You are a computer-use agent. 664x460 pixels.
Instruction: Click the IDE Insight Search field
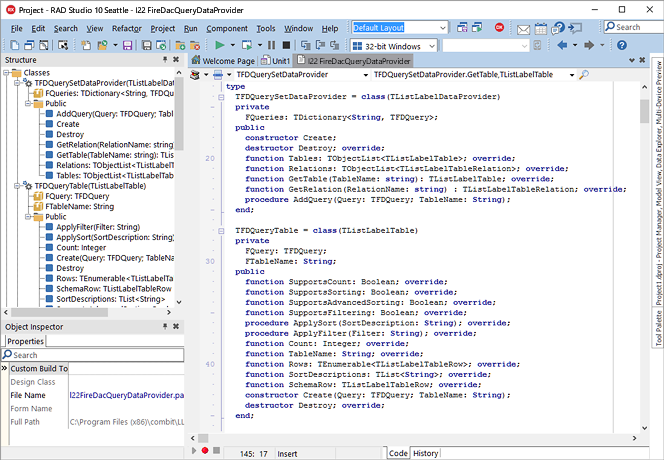(634, 27)
